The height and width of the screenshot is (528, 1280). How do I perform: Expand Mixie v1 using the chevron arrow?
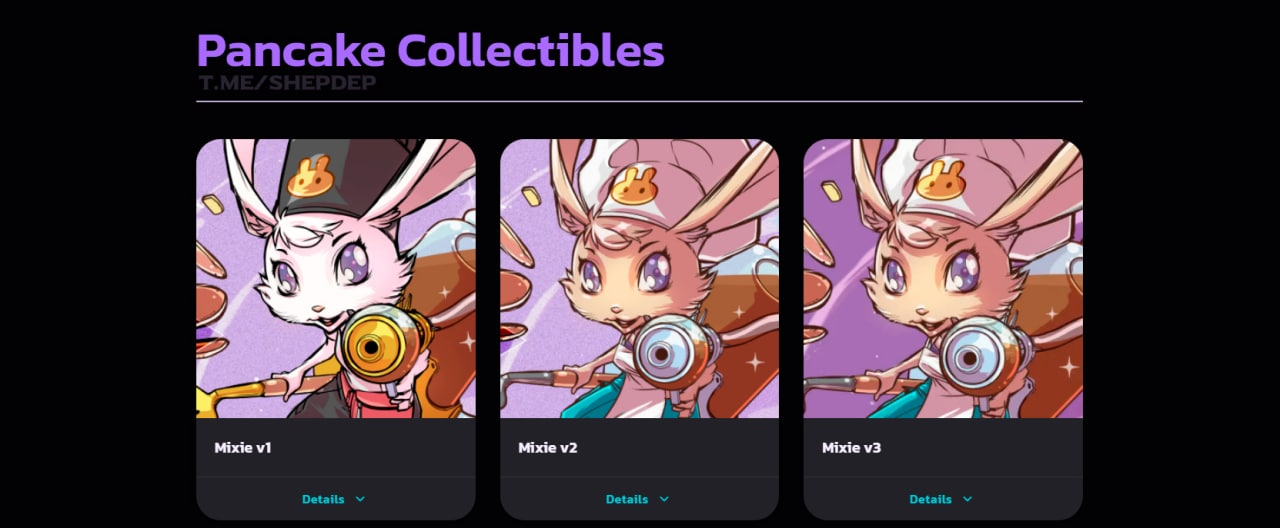pyautogui.click(x=360, y=499)
